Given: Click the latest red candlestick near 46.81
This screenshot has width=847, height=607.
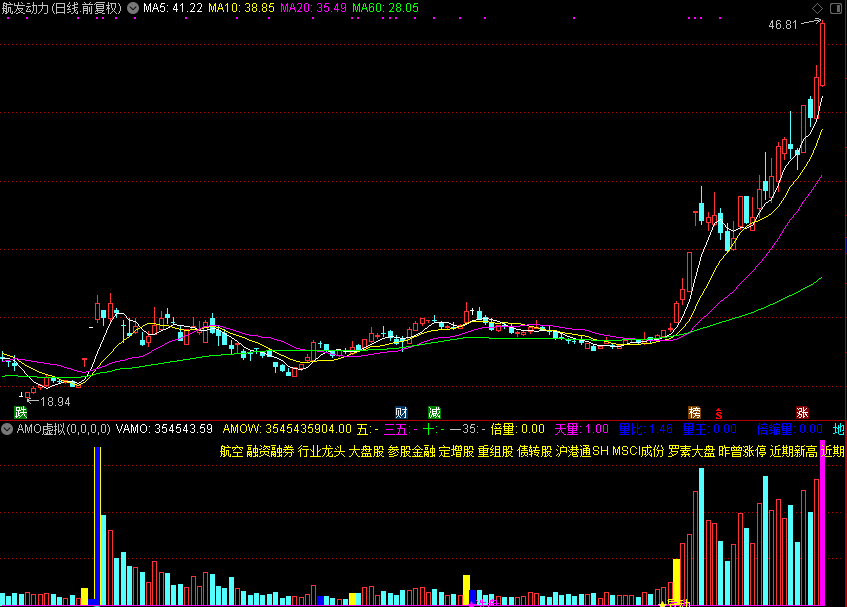Looking at the screenshot, I should tap(823, 54).
